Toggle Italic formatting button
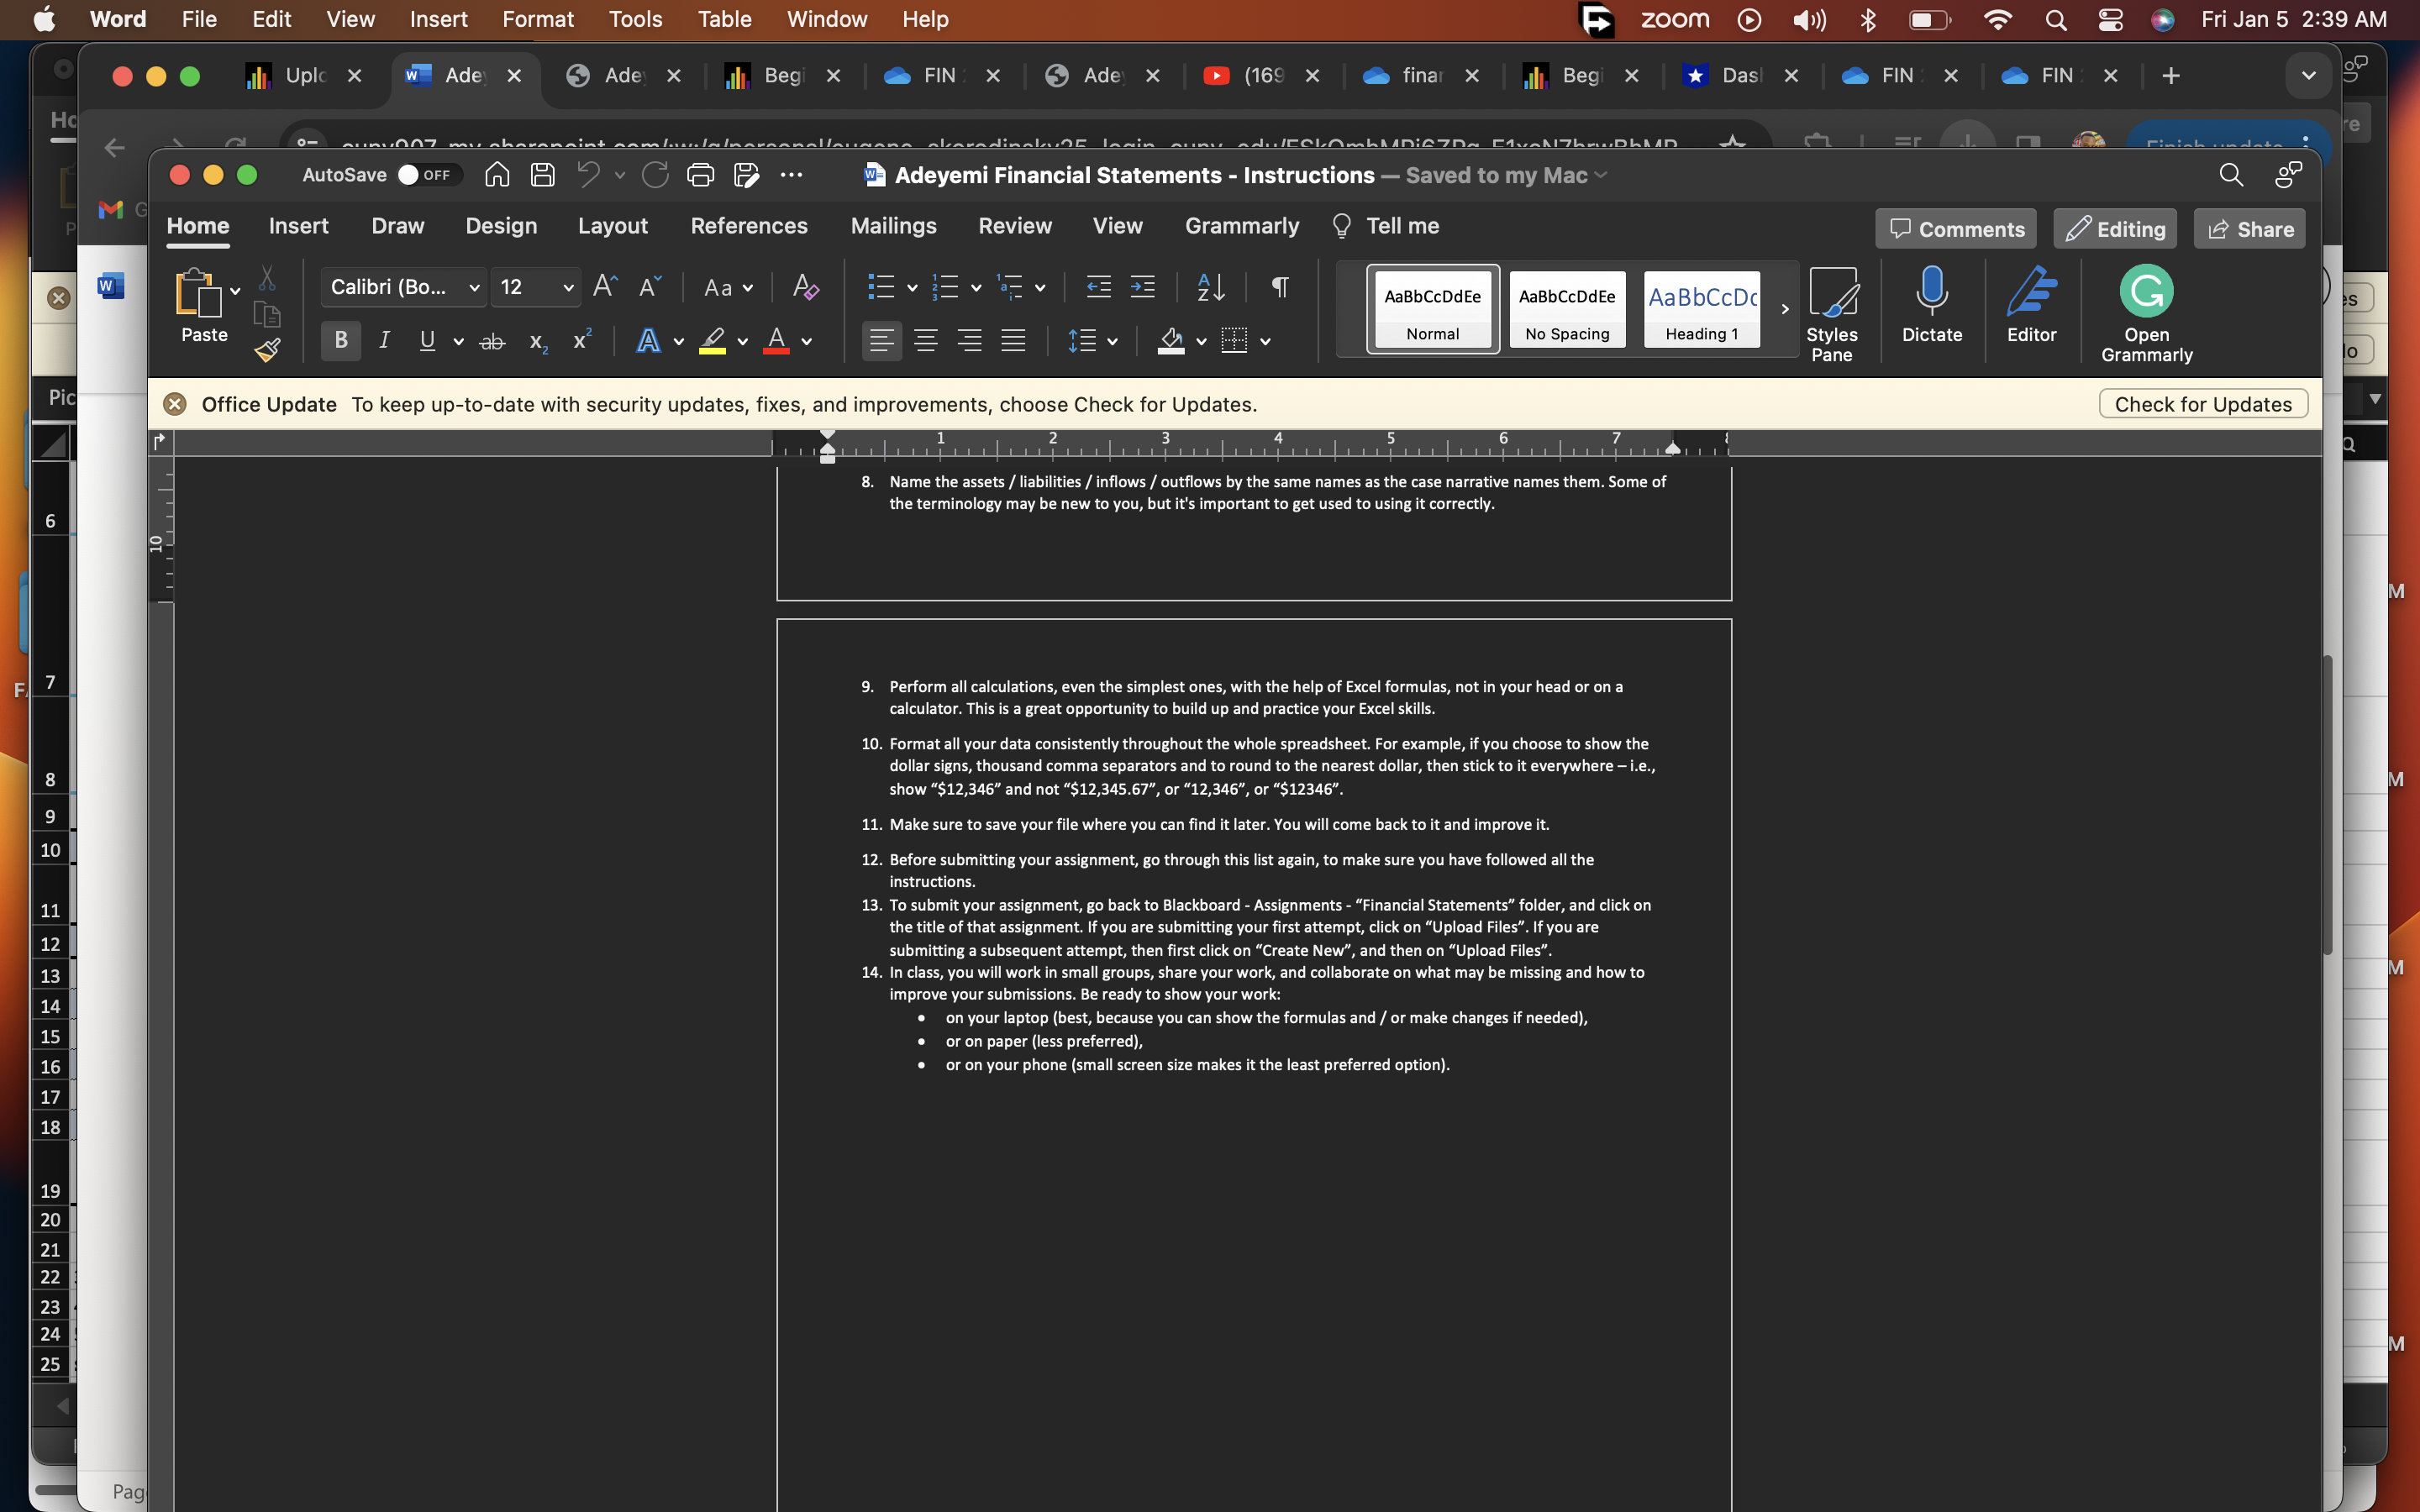The image size is (2420, 1512). [x=384, y=341]
